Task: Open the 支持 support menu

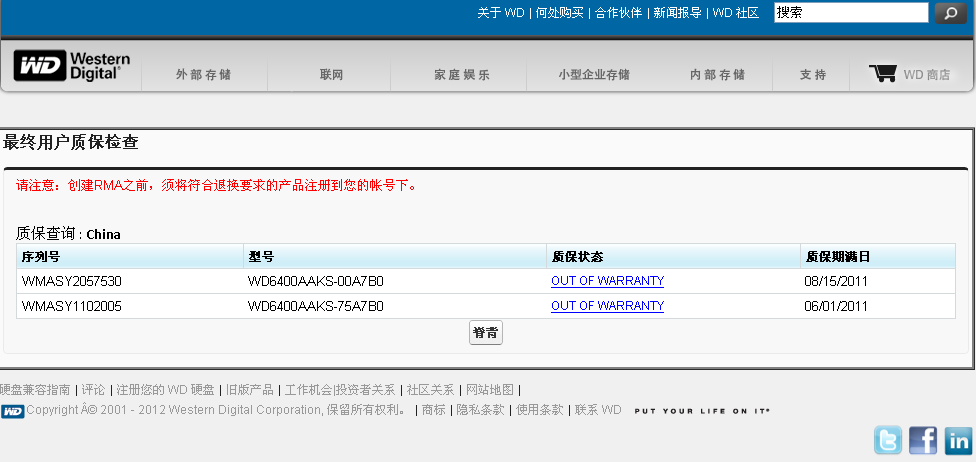Action: [813, 75]
